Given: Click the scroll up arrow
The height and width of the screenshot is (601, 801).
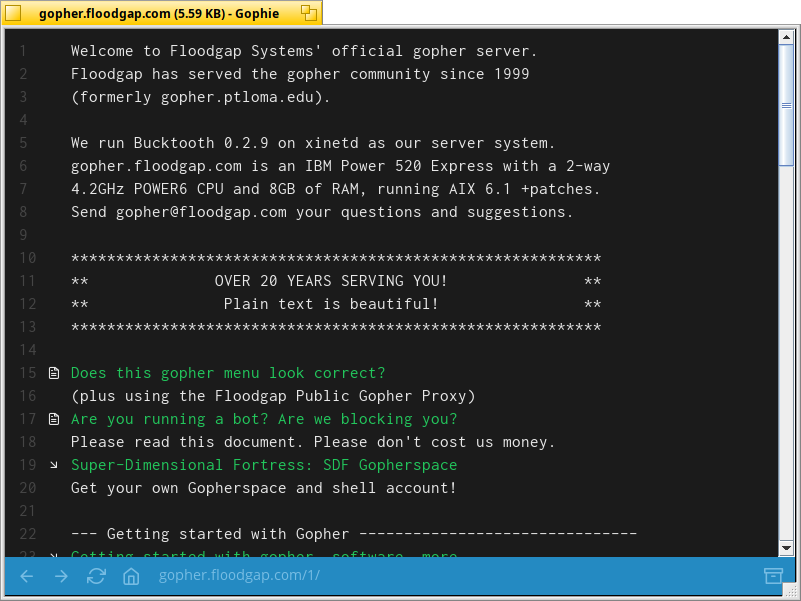Looking at the screenshot, I should 786,37.
